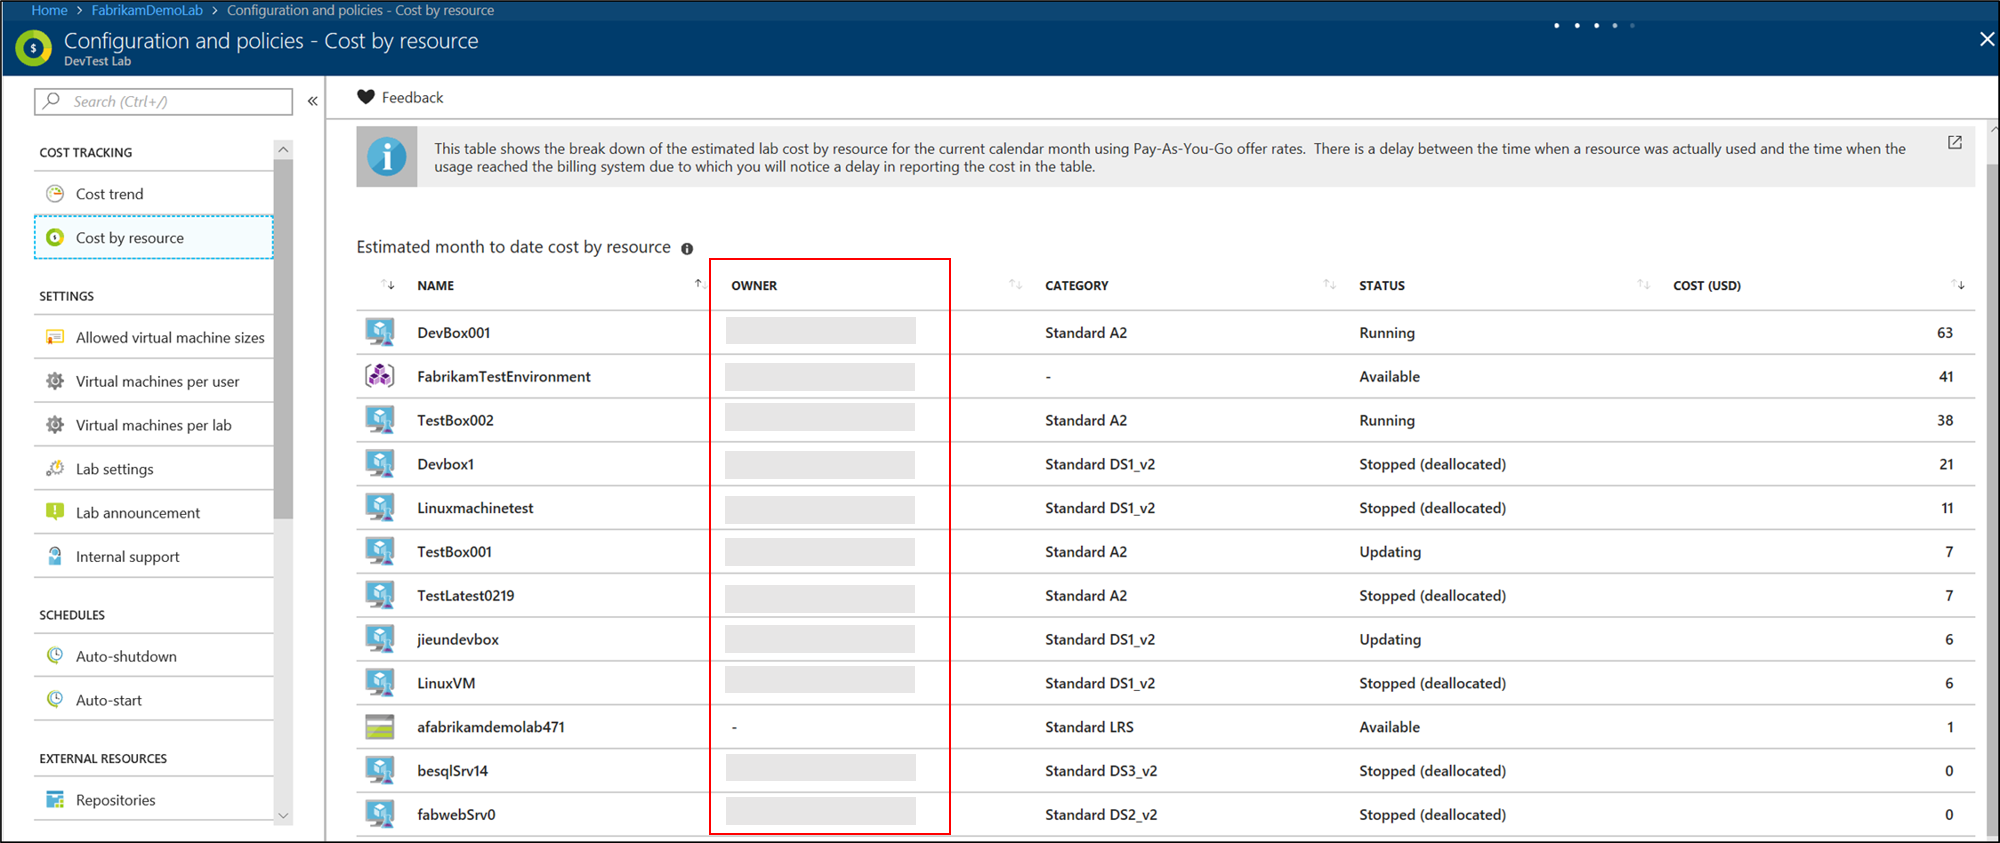Open the Virtual machines per lab item
2000x843 pixels.
154,425
